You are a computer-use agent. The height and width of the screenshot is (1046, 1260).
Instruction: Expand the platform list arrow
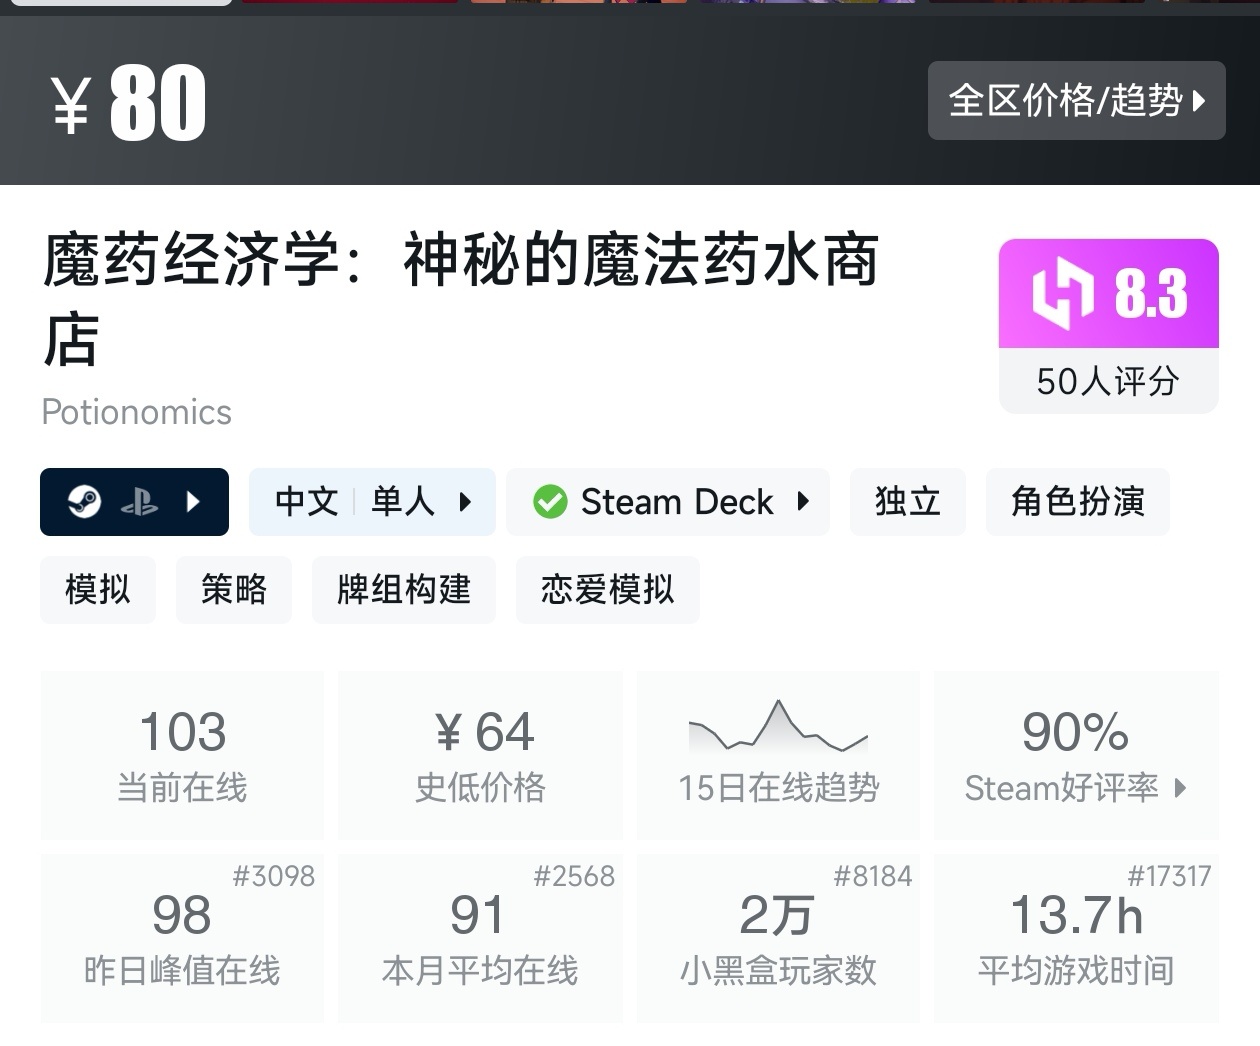(194, 502)
